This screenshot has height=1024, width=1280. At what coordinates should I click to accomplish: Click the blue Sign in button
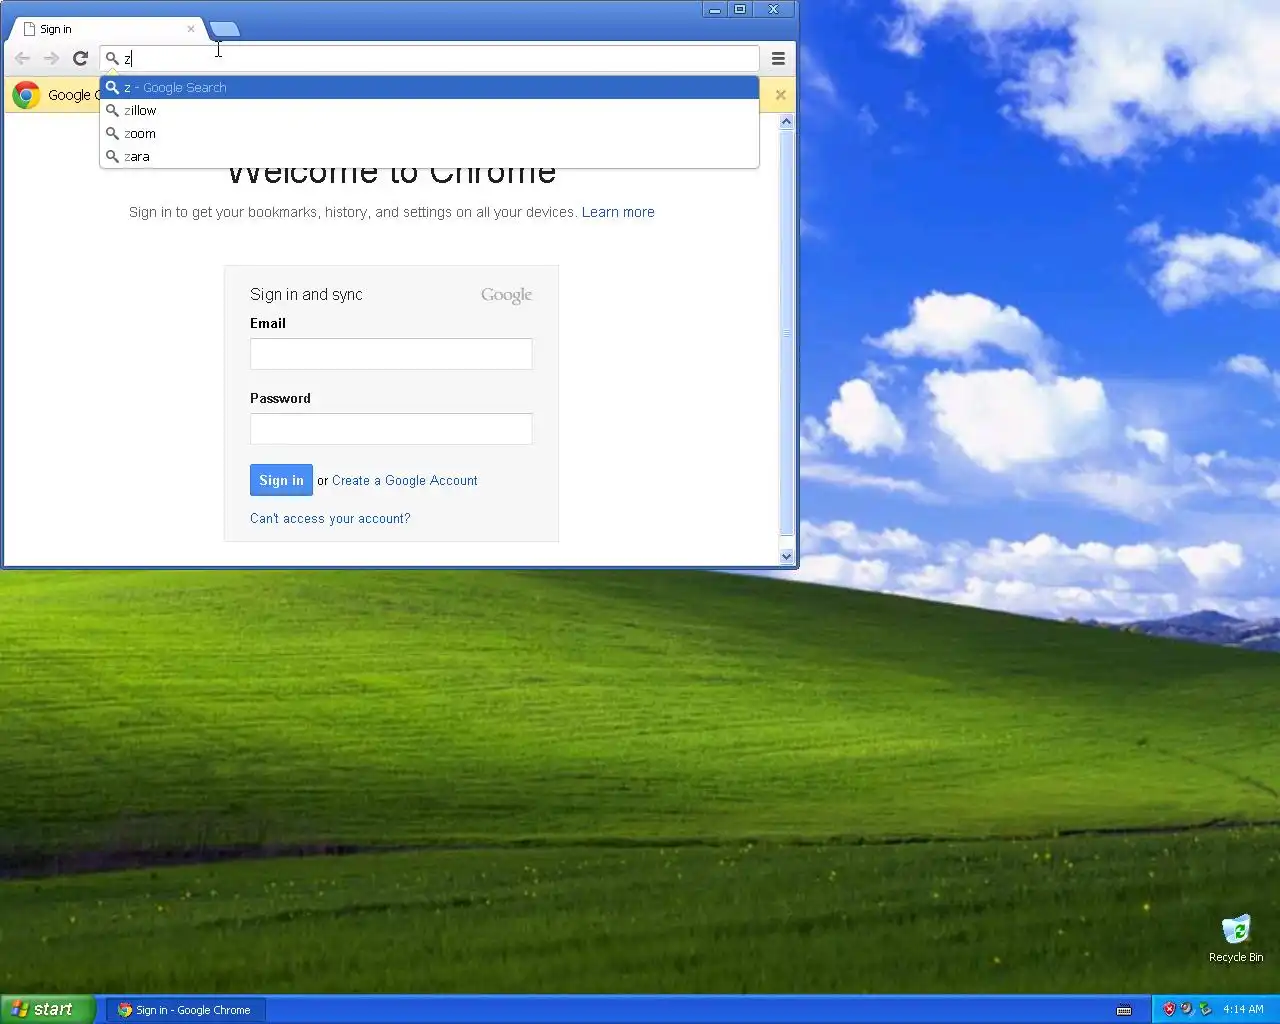click(x=281, y=480)
